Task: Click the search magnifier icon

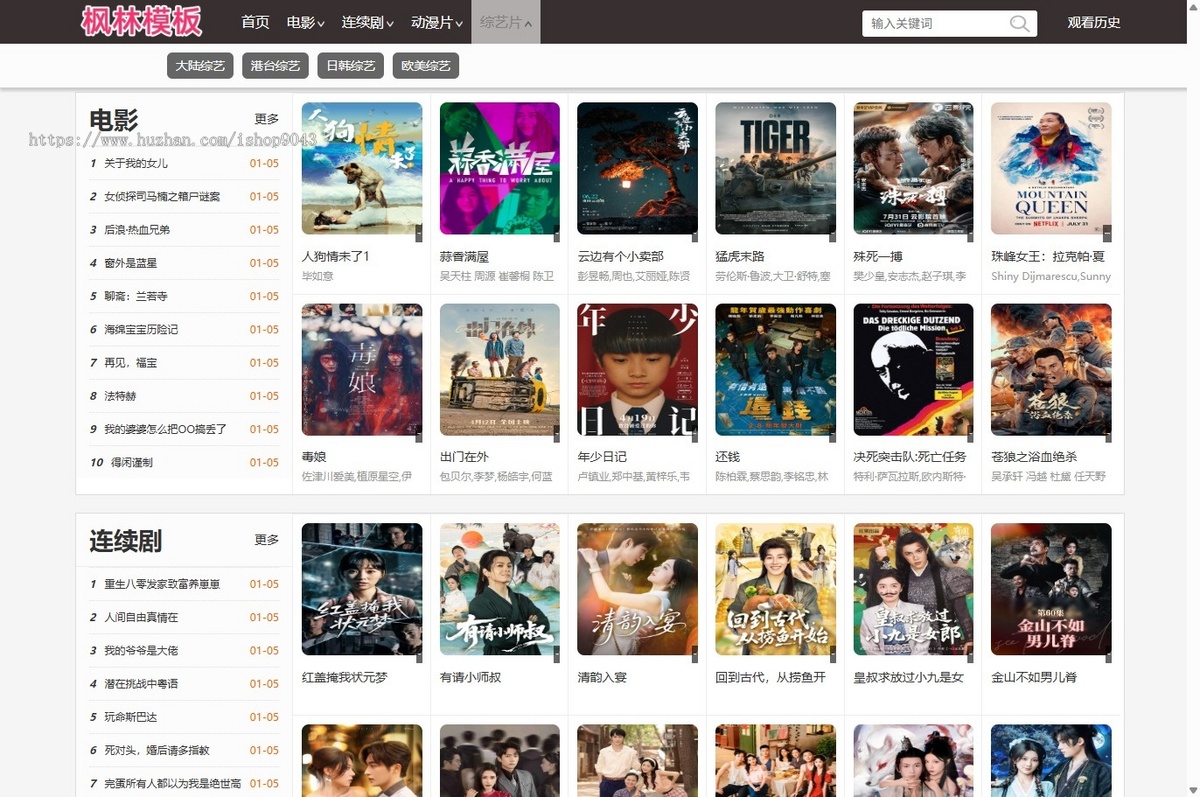Action: coord(1019,24)
